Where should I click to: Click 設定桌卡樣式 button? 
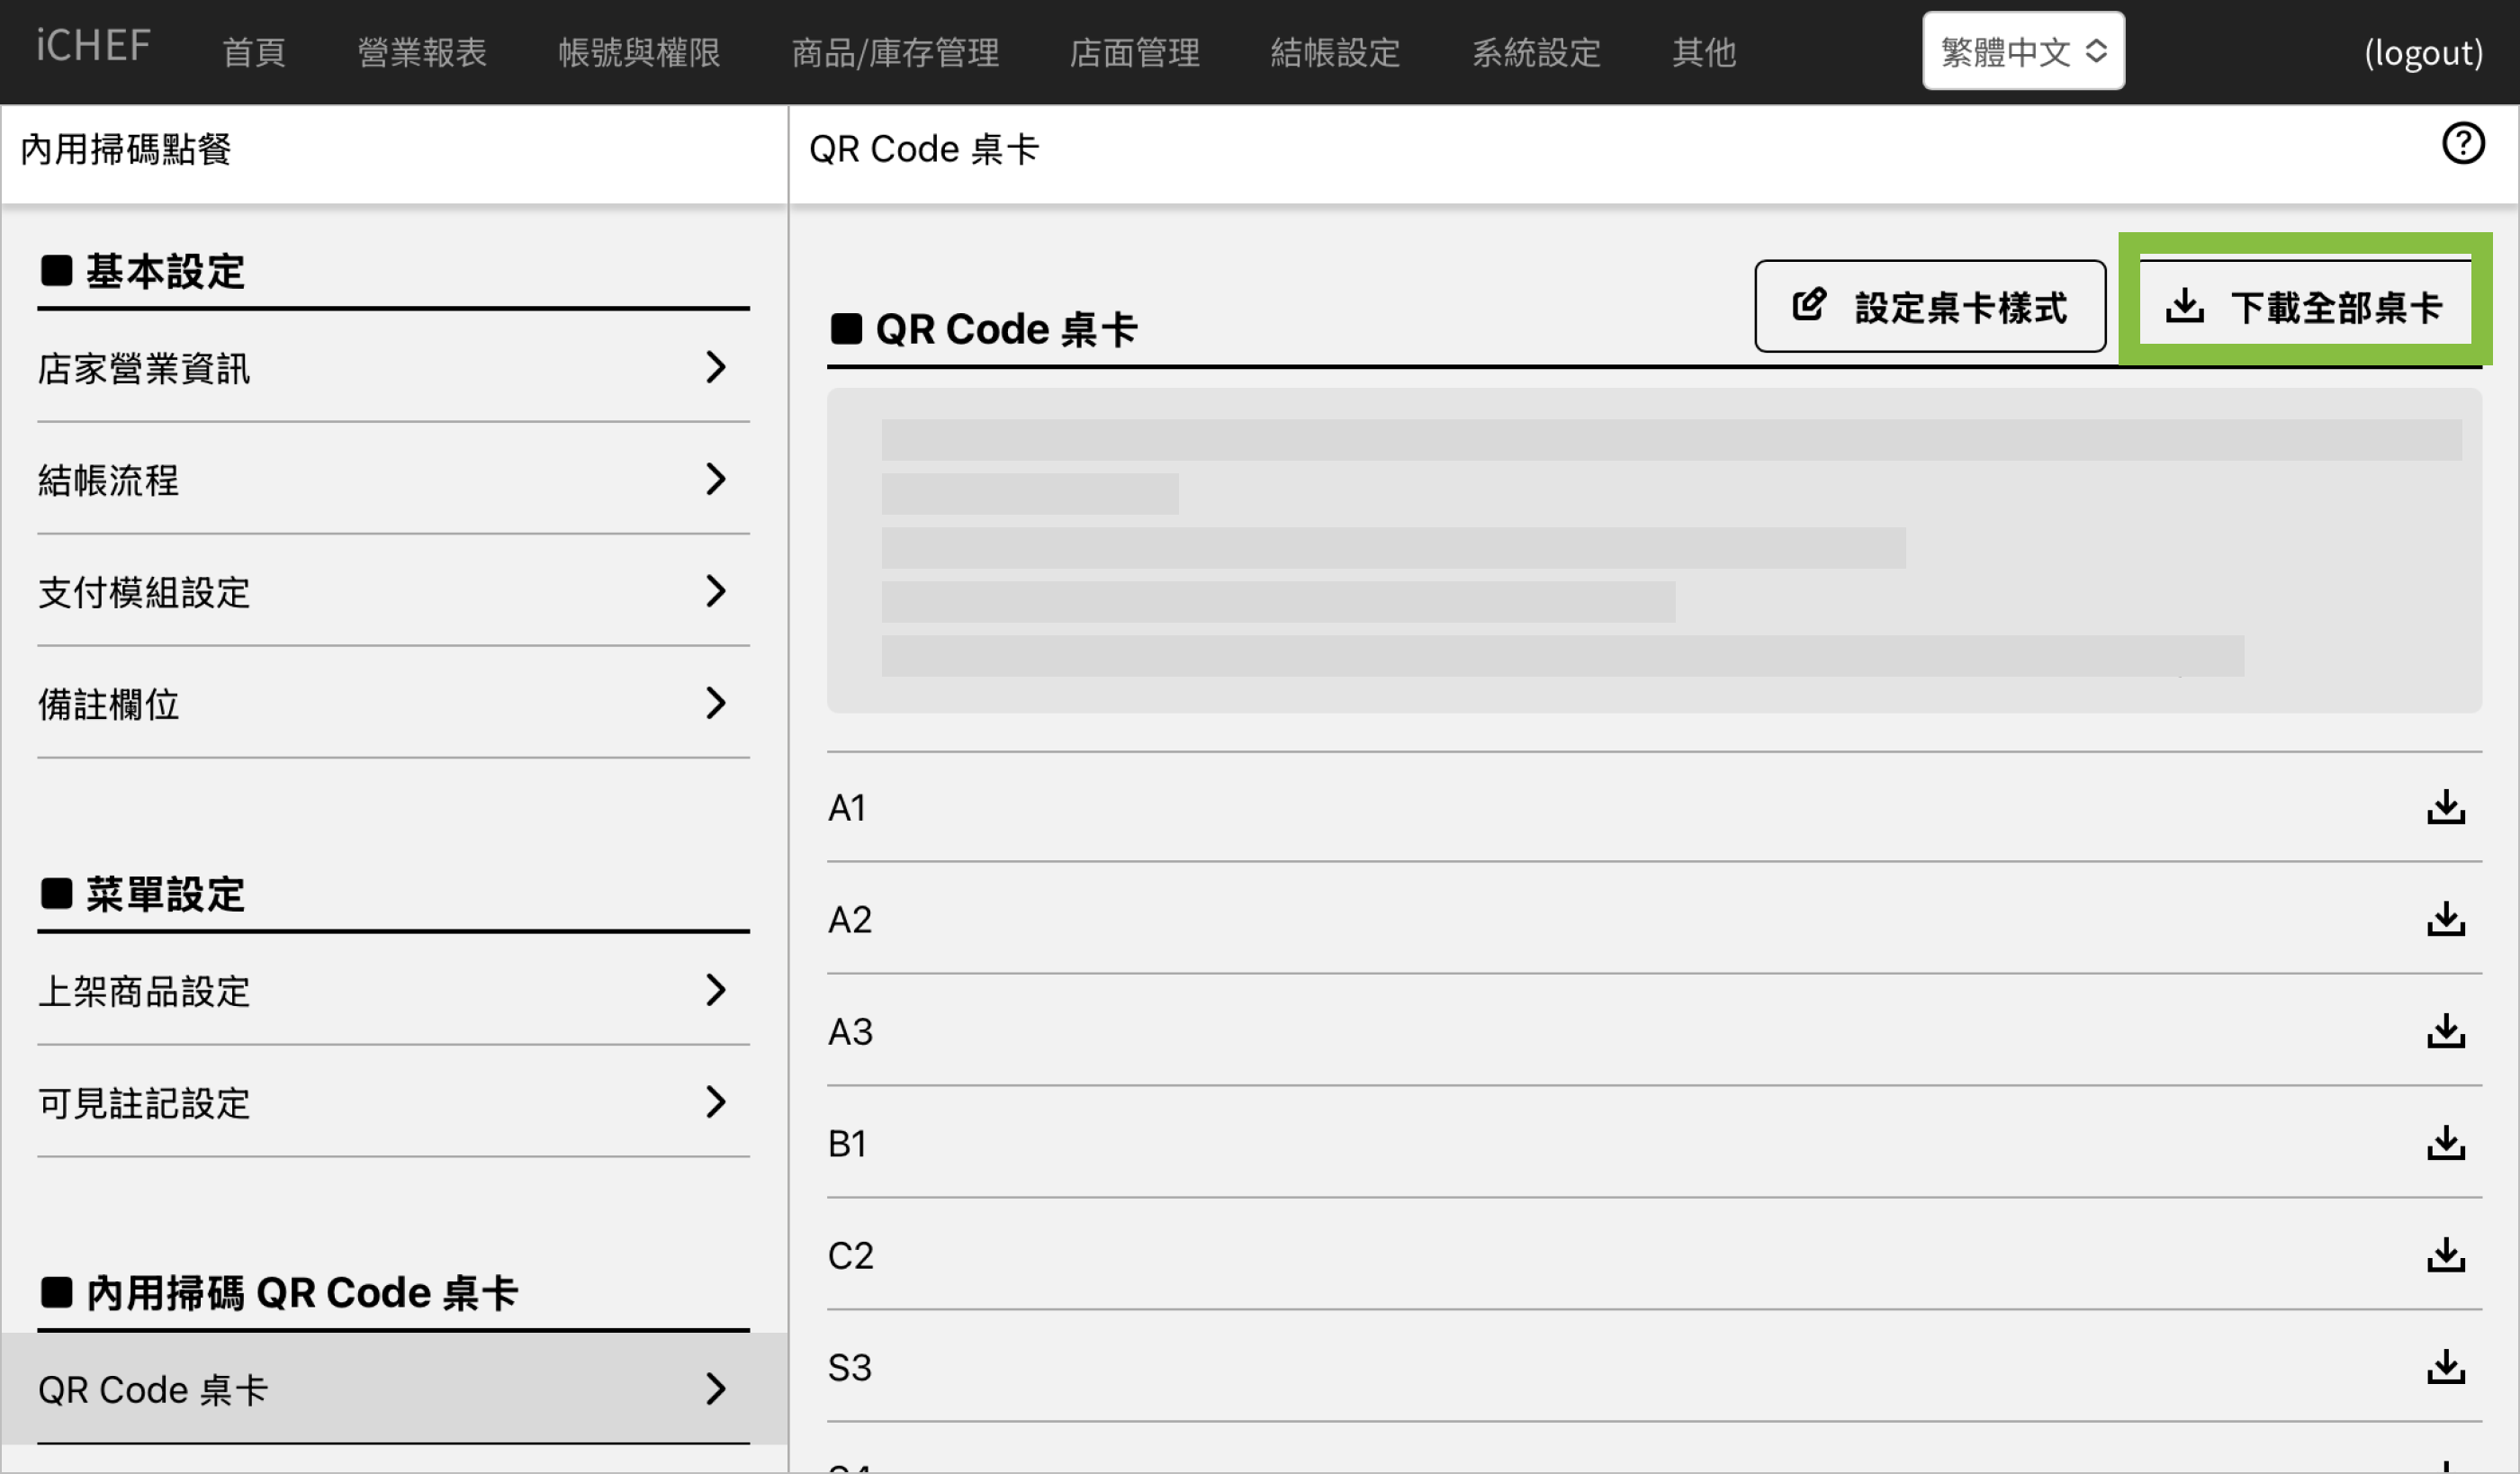coord(1929,306)
